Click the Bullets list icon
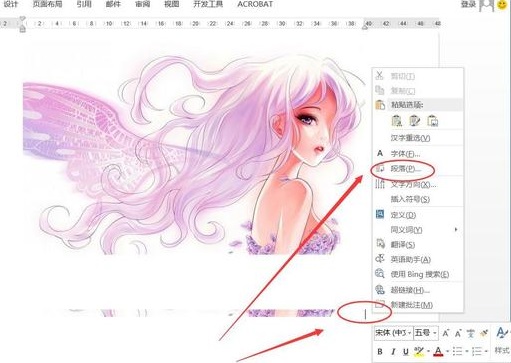 pos(458,351)
